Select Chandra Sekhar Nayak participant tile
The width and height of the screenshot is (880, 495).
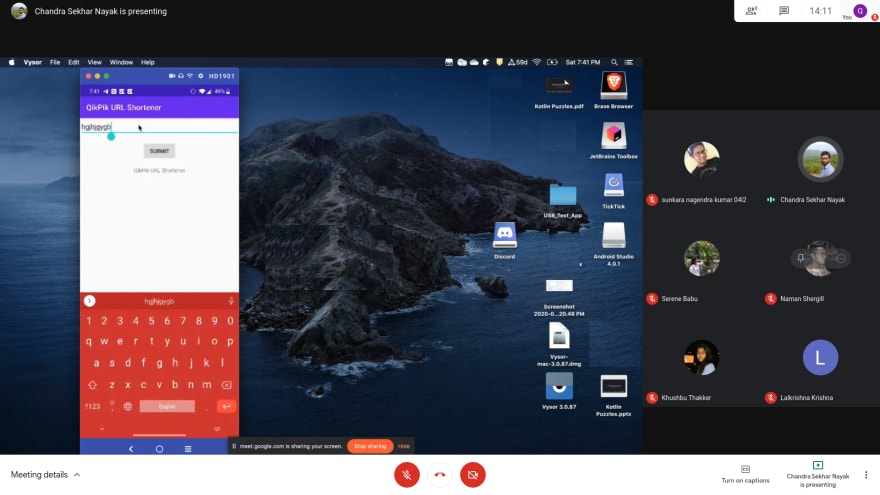pyautogui.click(x=820, y=159)
